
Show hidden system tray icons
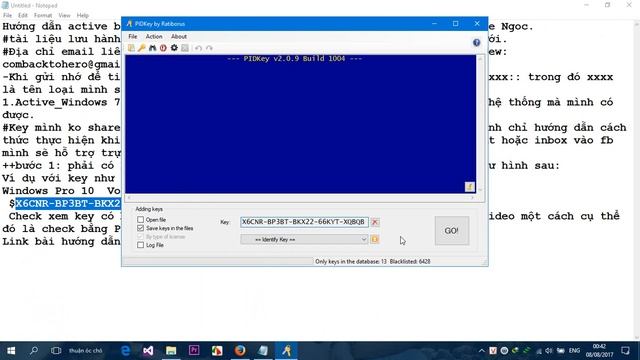pyautogui.click(x=482, y=351)
